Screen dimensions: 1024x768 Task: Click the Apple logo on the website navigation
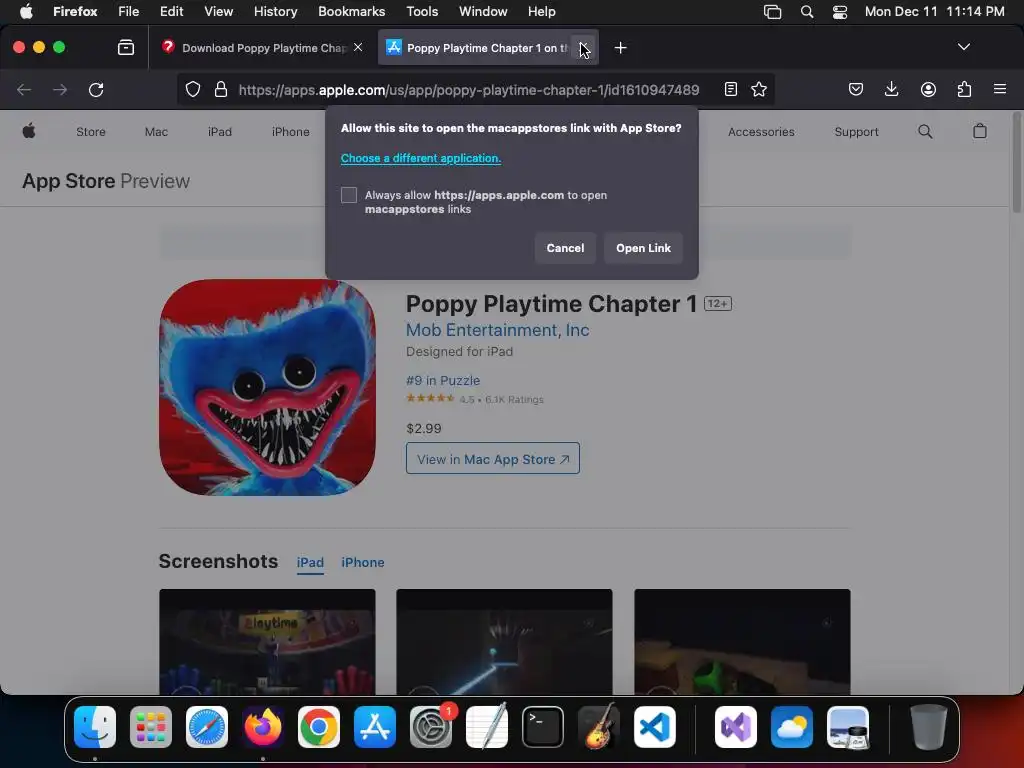coord(29,131)
